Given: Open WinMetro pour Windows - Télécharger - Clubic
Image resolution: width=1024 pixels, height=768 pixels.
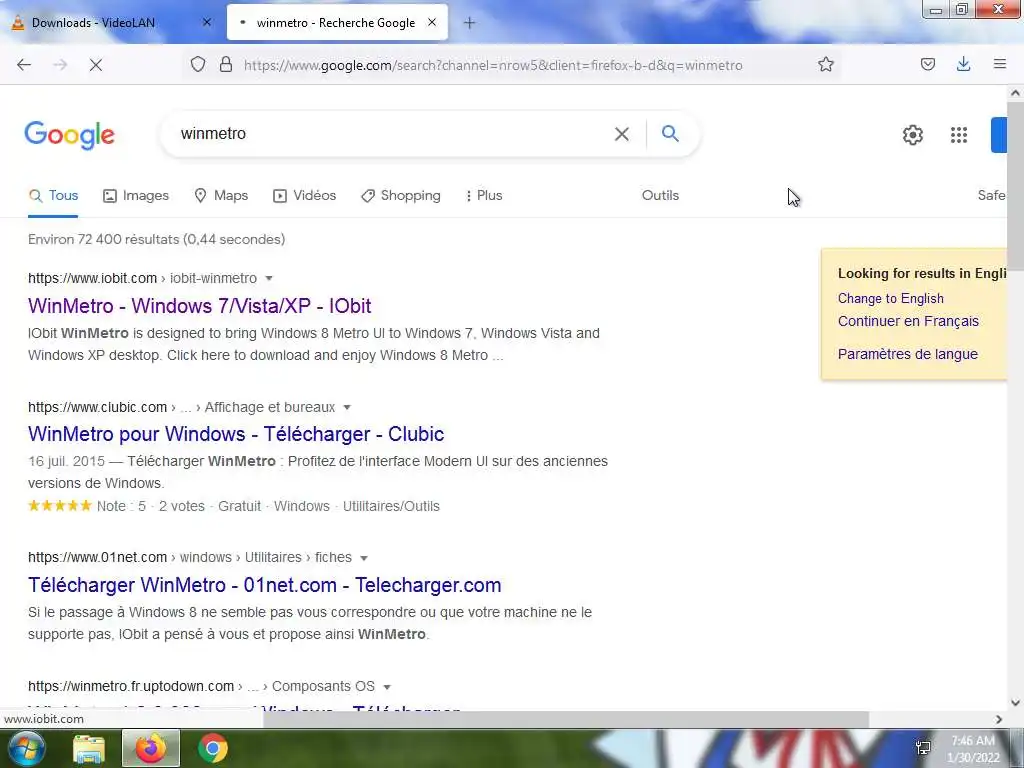Looking at the screenshot, I should coord(236,434).
